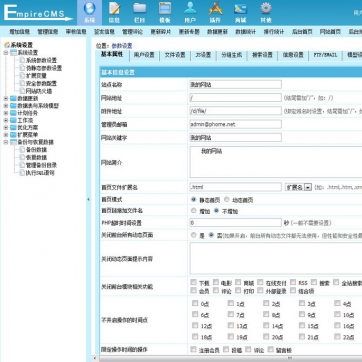Check the 0点 time checkbox

pos(195,303)
